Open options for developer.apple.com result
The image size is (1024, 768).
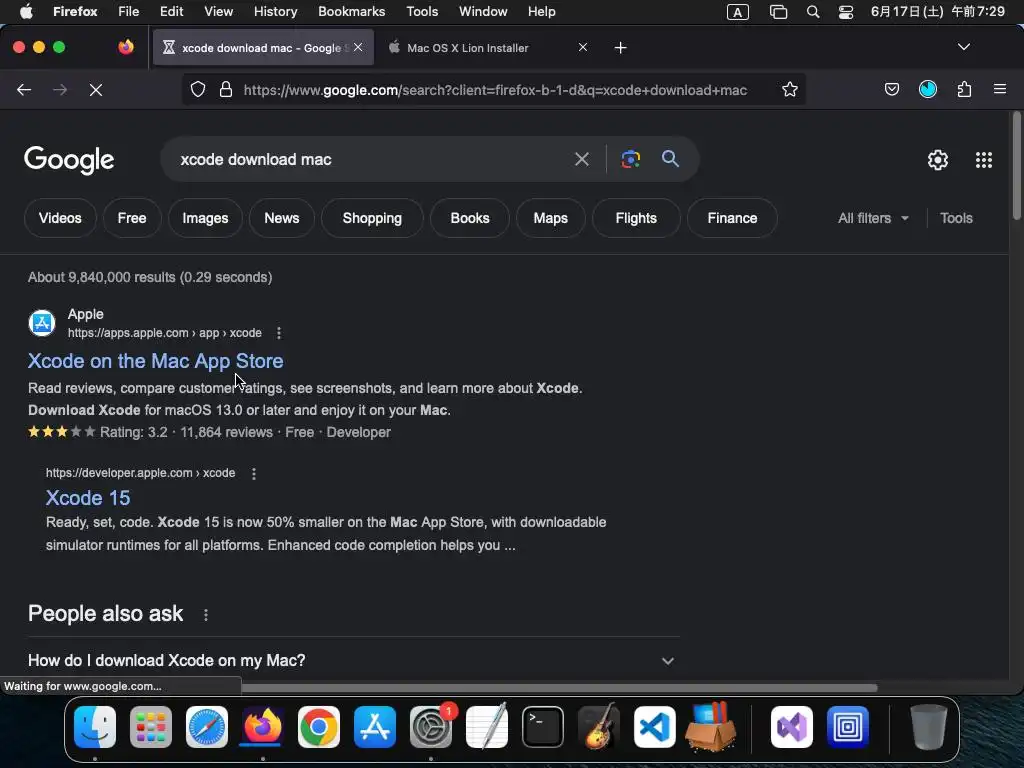pos(254,473)
